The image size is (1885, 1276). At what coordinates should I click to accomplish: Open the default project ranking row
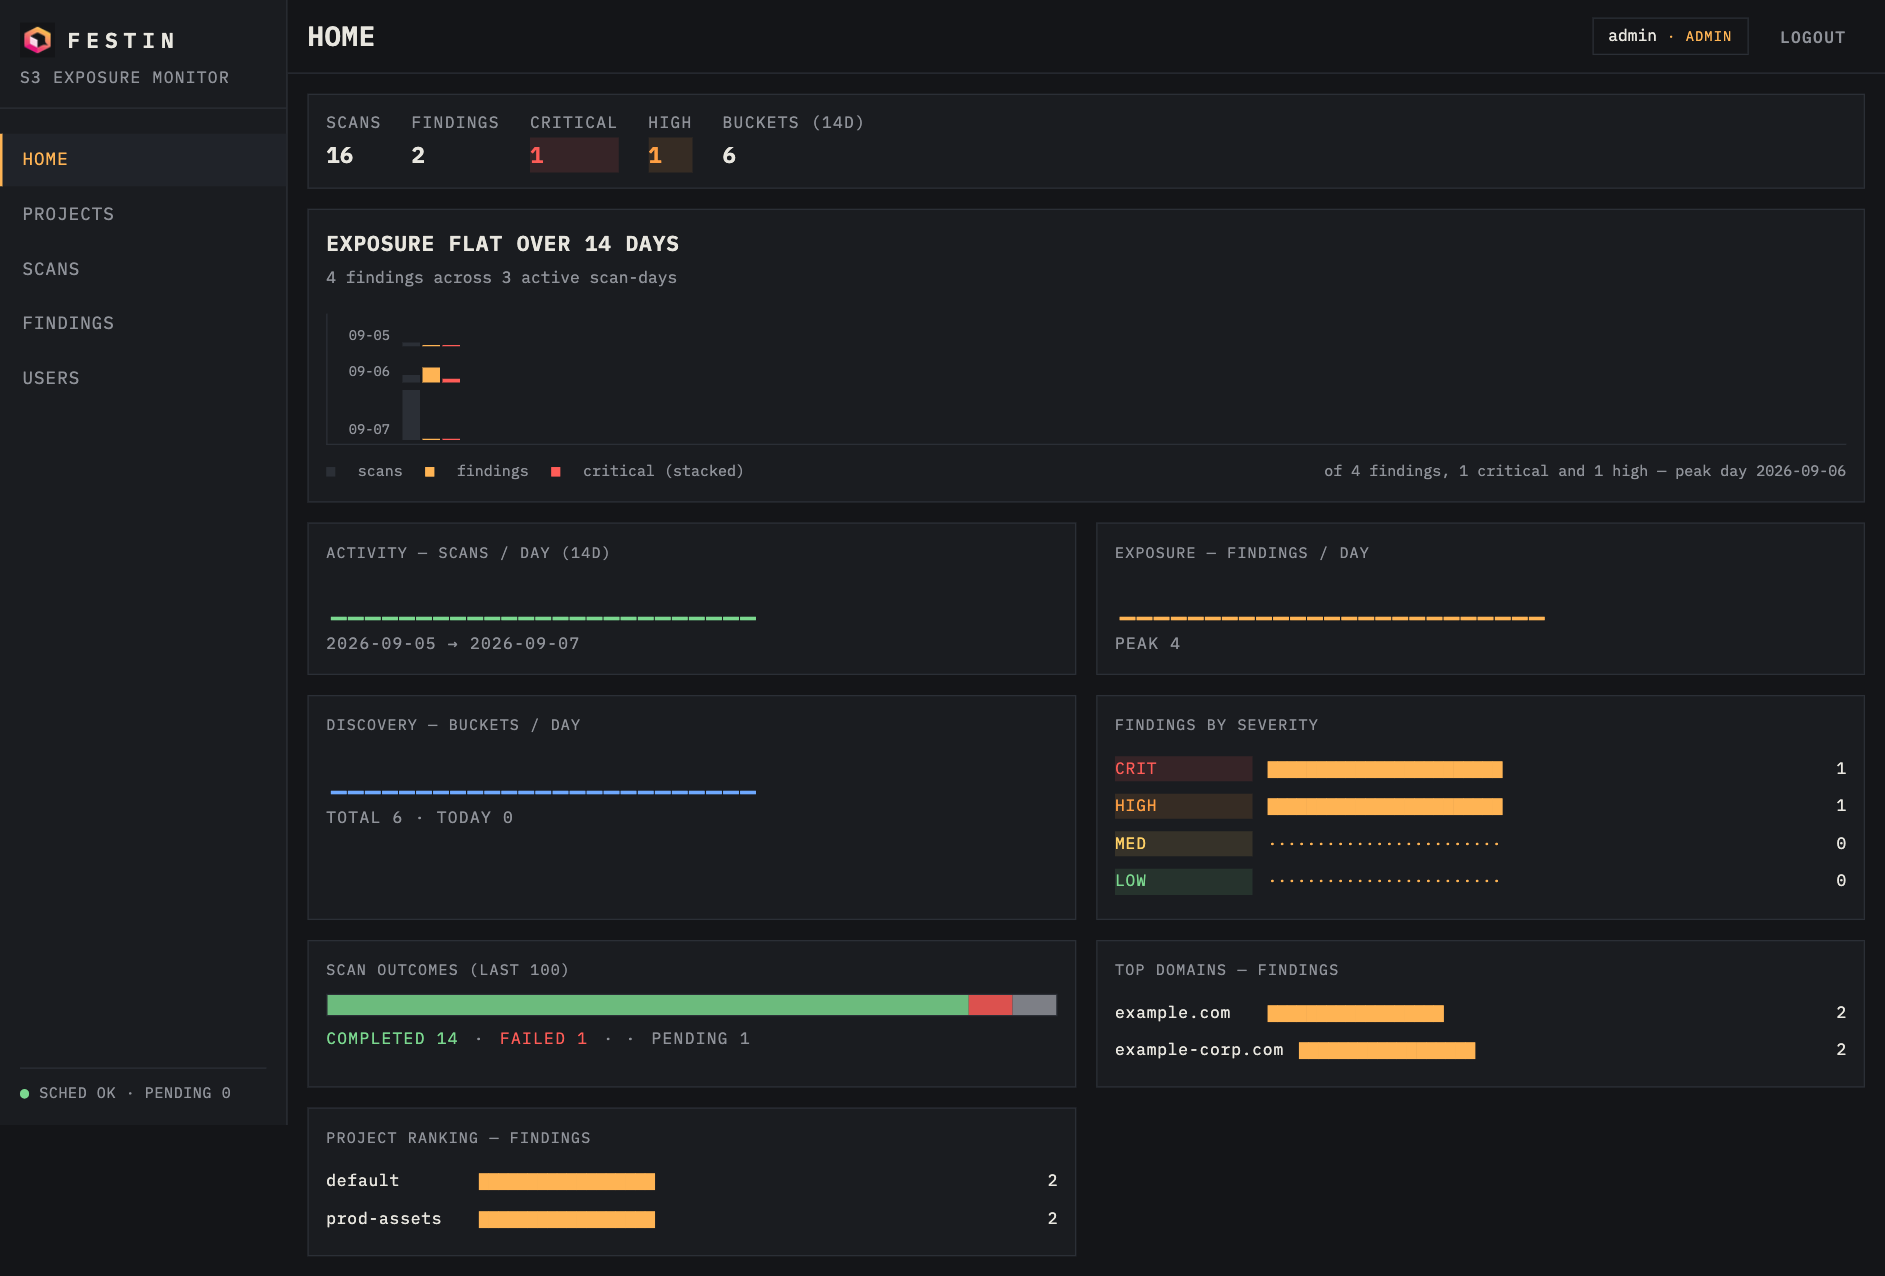click(x=691, y=1181)
